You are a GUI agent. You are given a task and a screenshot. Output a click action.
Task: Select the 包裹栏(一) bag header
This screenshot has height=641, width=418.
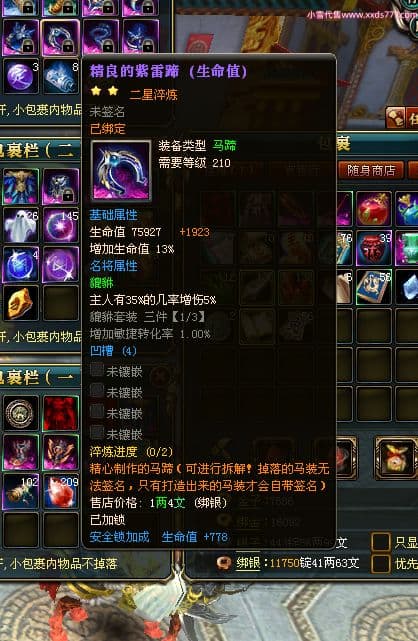[x=37, y=377]
